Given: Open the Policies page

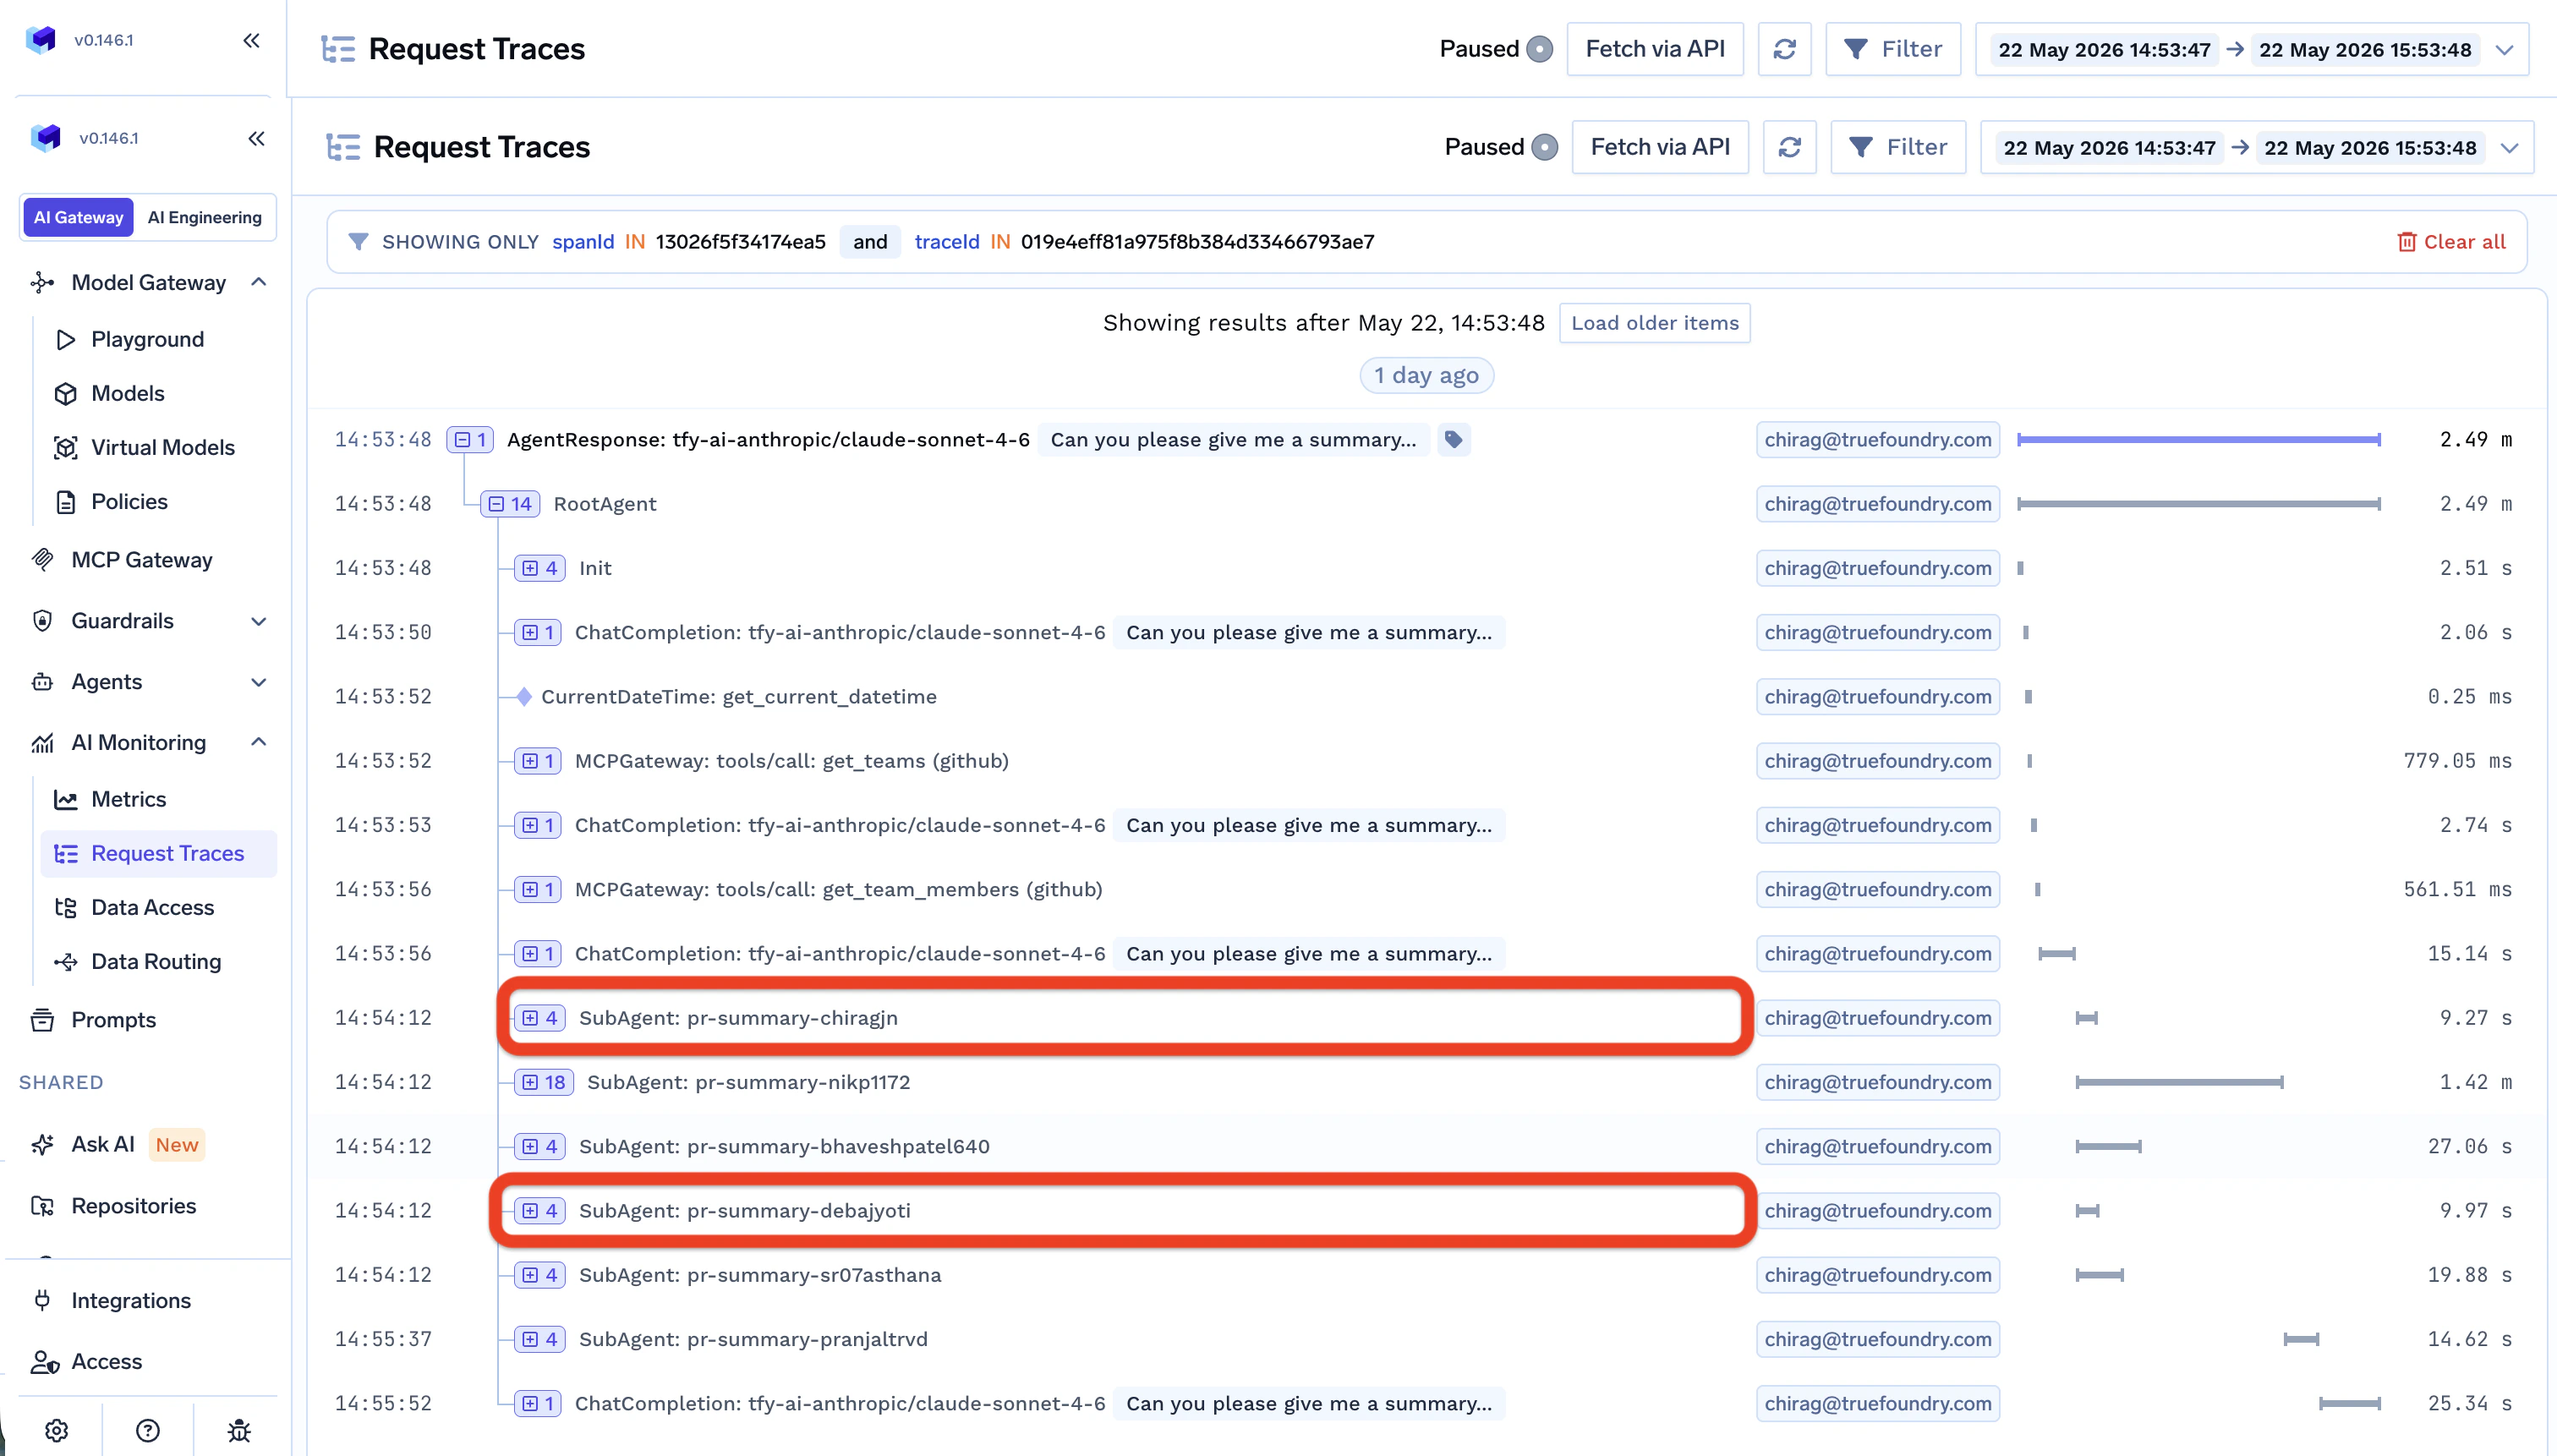Looking at the screenshot, I should pyautogui.click(x=130, y=502).
